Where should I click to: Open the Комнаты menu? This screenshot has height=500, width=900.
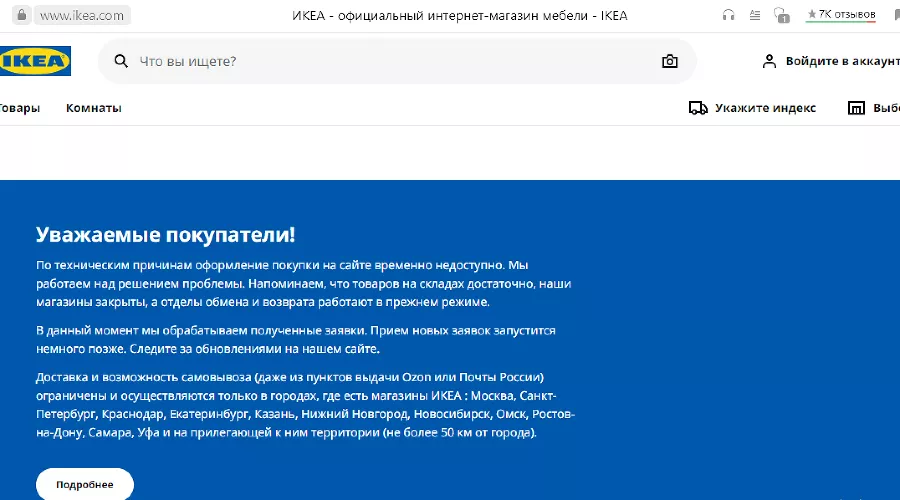[94, 108]
